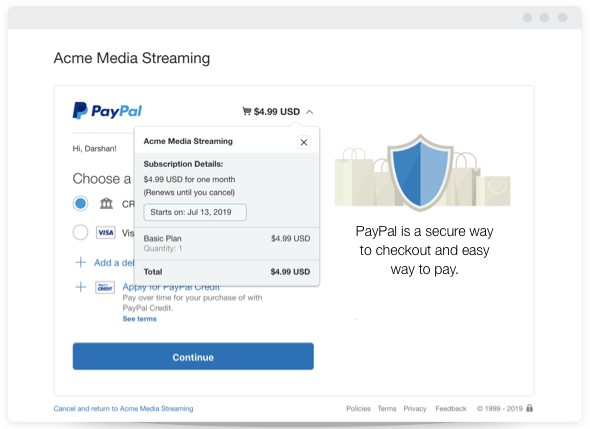Image resolution: width=590 pixels, height=429 pixels.
Task: Select the Visa card radio button
Action: pos(80,232)
